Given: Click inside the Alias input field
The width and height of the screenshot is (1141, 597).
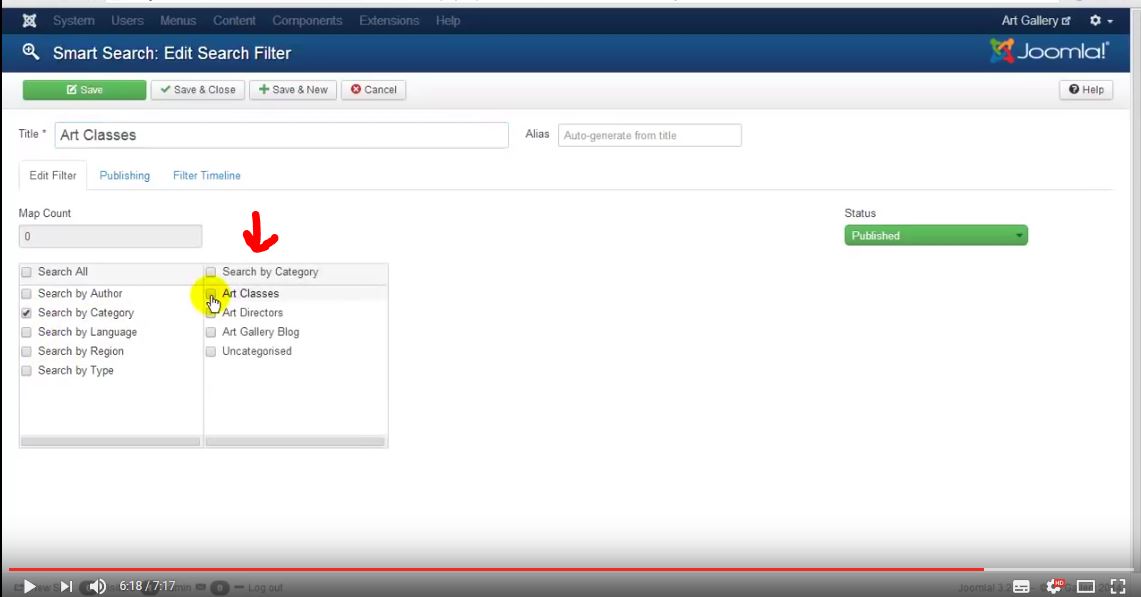Looking at the screenshot, I should [x=650, y=135].
